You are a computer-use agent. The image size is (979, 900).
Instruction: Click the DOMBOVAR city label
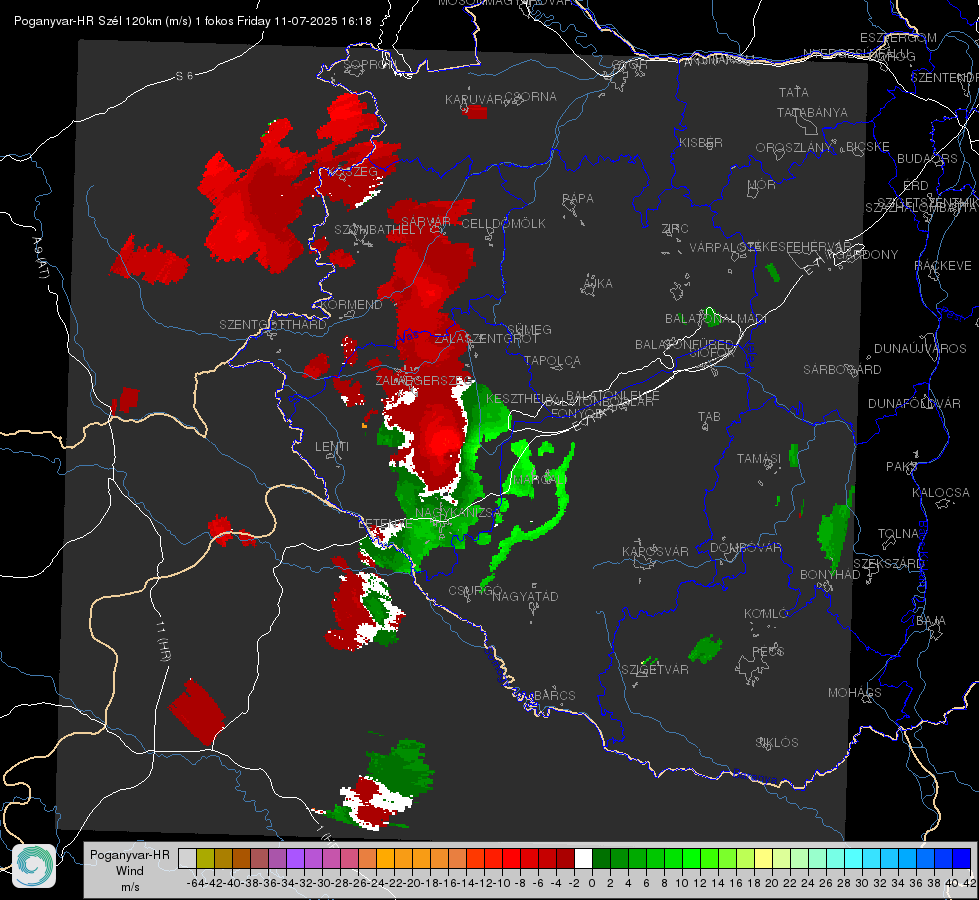pos(745,548)
